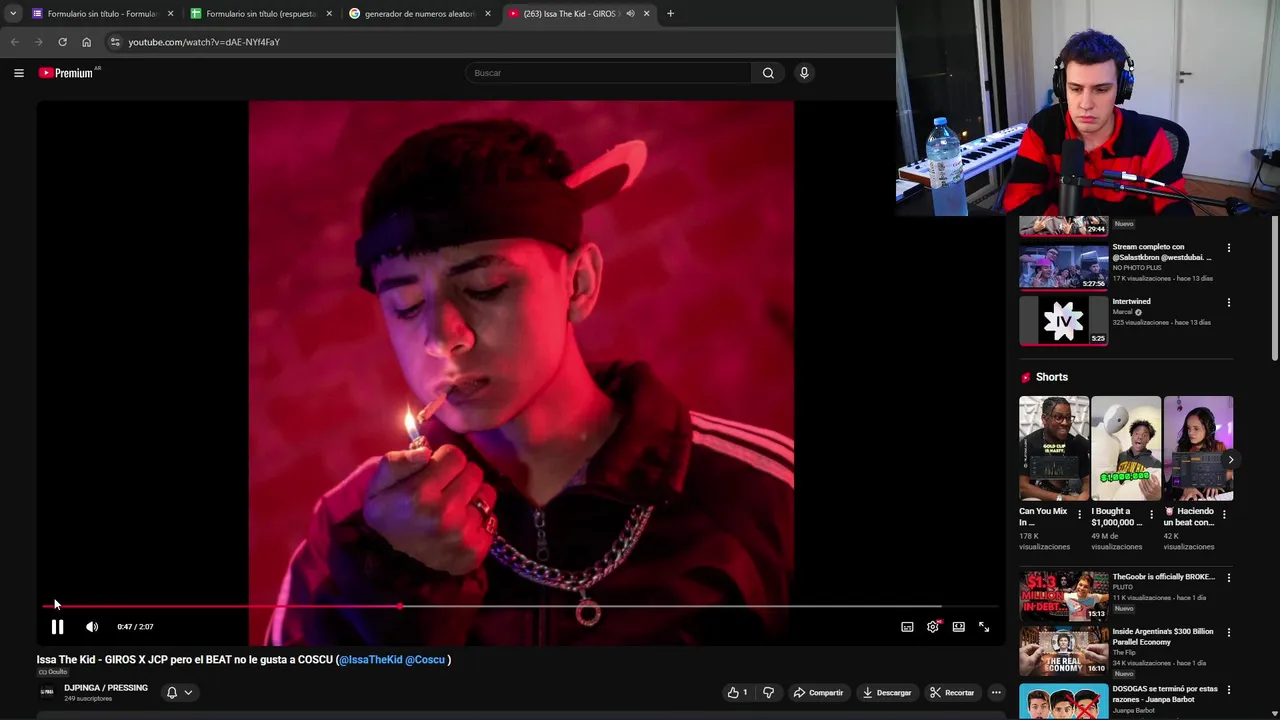Open a new browser tab

[670, 14]
